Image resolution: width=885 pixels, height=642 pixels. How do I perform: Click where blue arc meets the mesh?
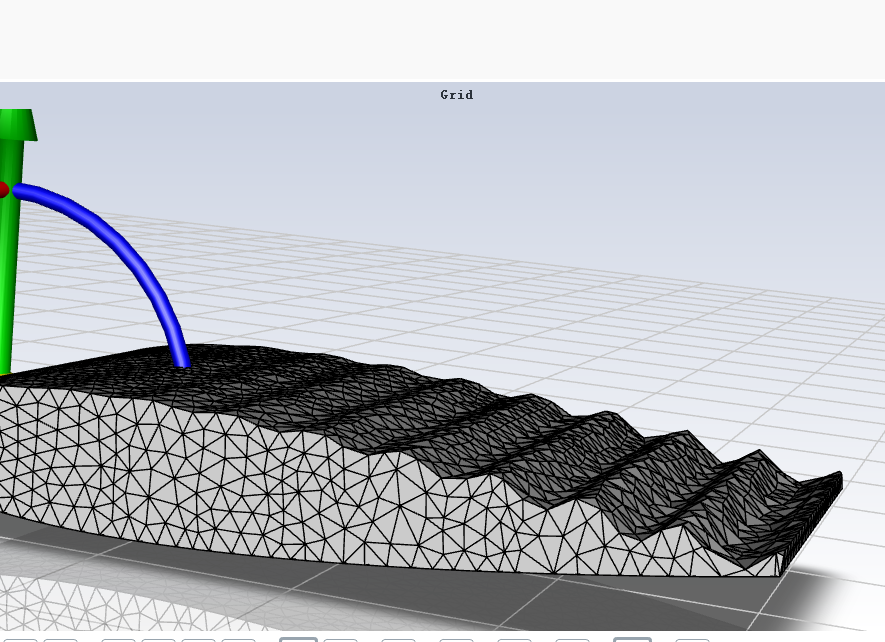pyautogui.click(x=184, y=363)
